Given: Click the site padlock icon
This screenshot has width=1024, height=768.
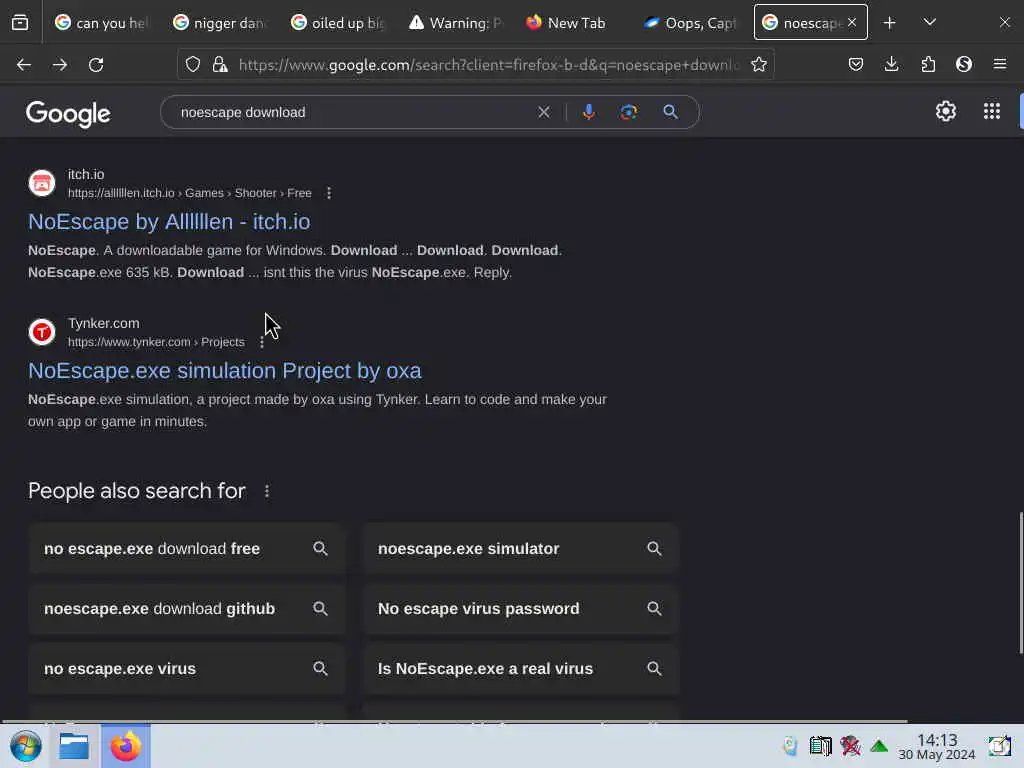Looking at the screenshot, I should (220, 64).
